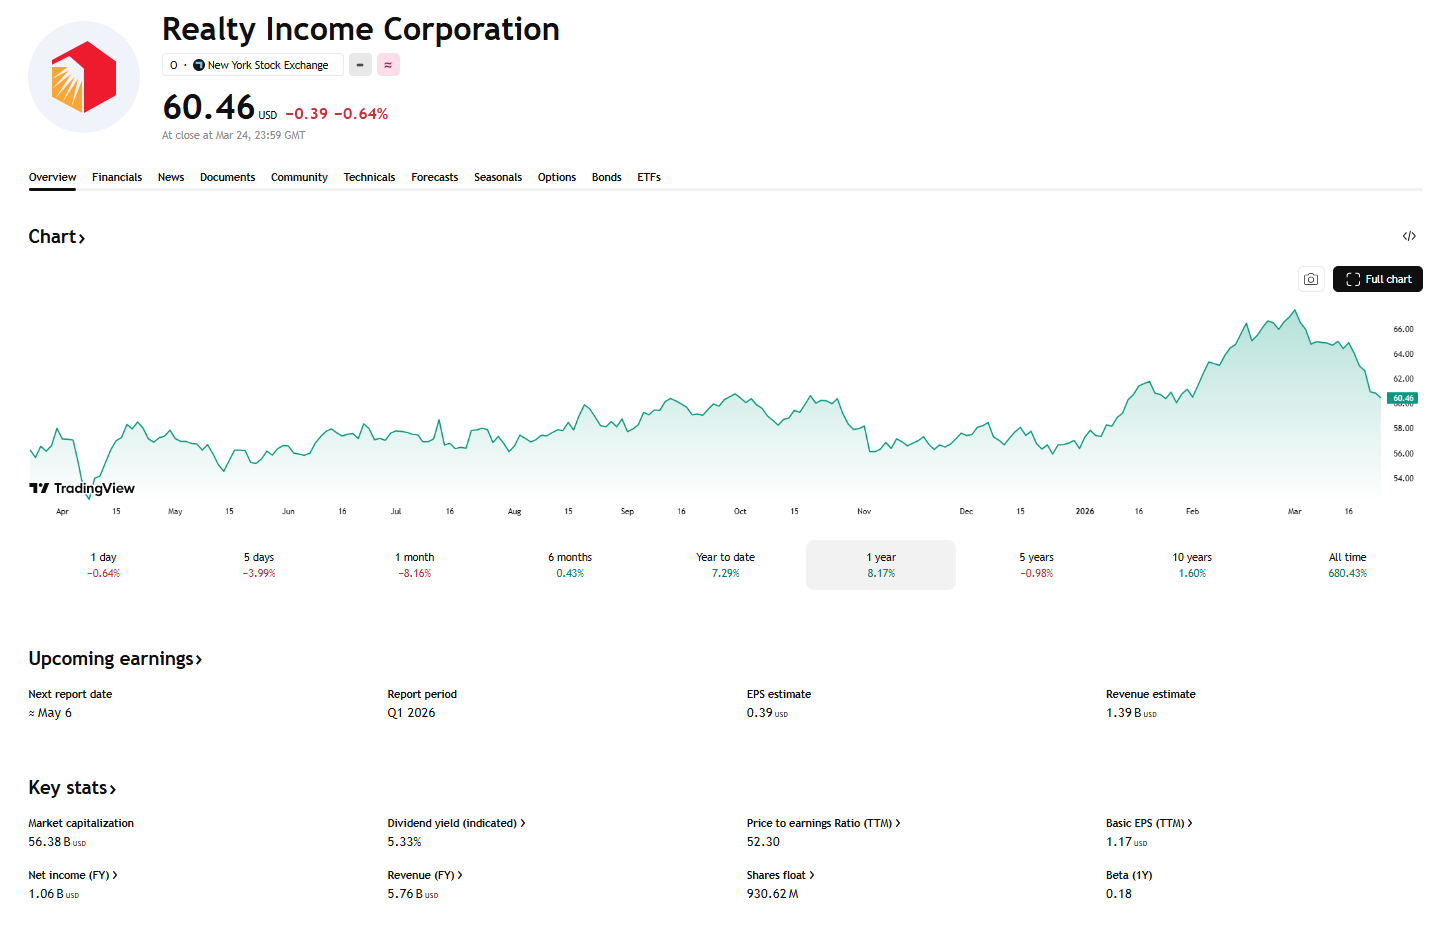Open the Full chart view
The height and width of the screenshot is (925, 1442).
[1378, 279]
